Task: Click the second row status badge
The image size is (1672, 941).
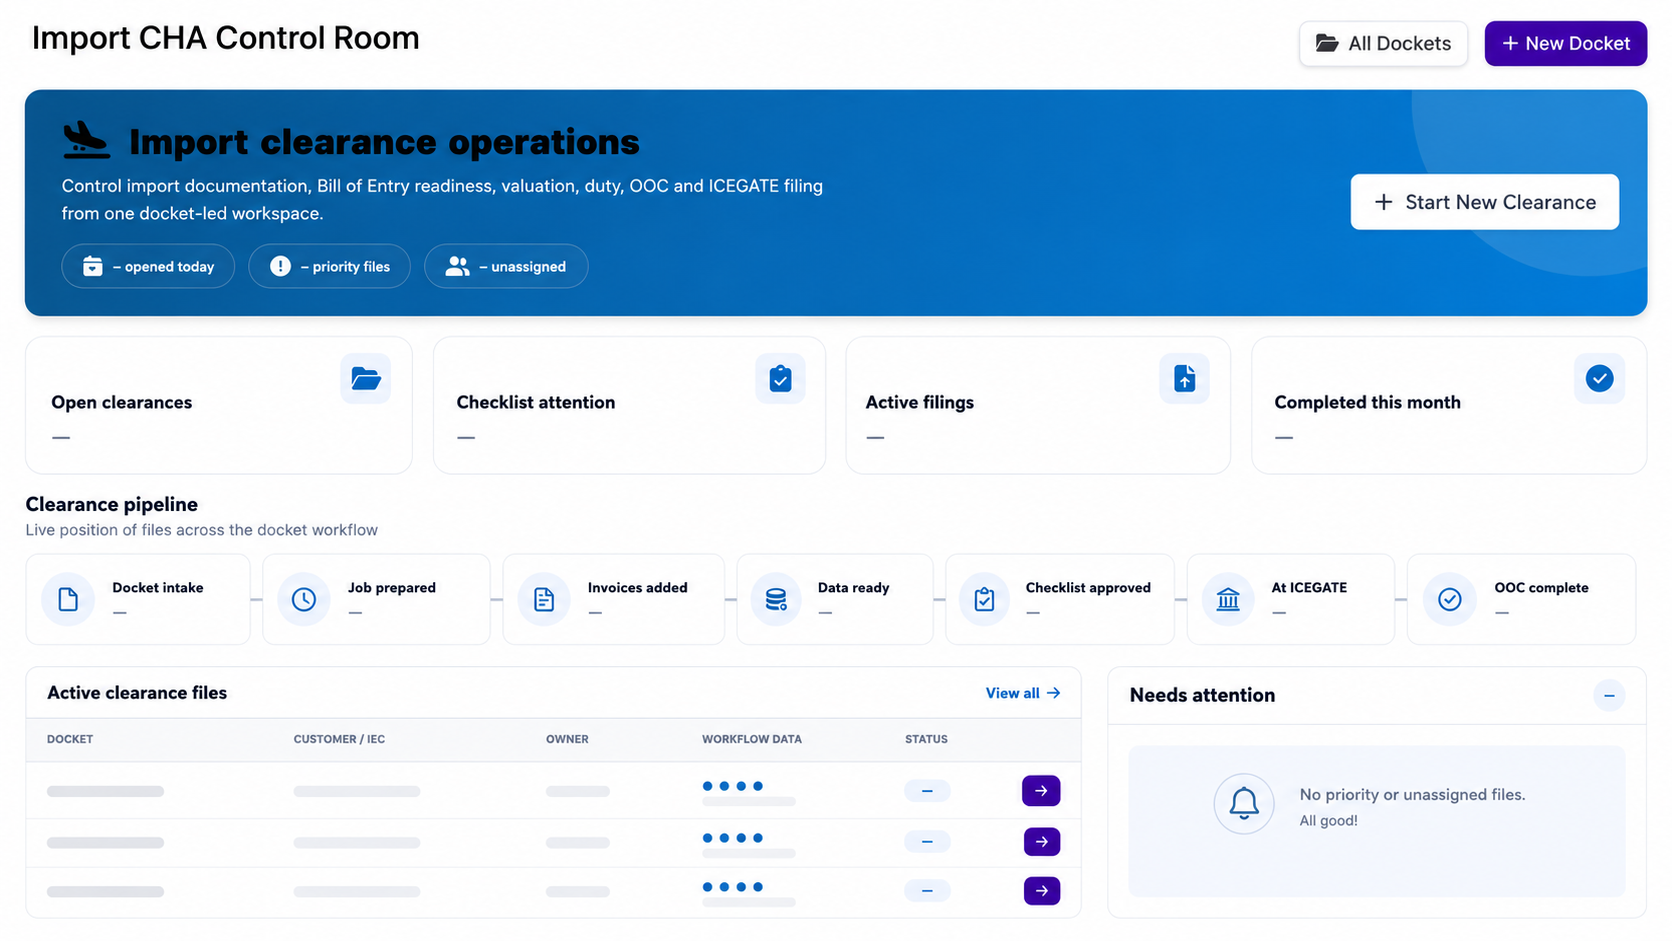Action: tap(927, 842)
